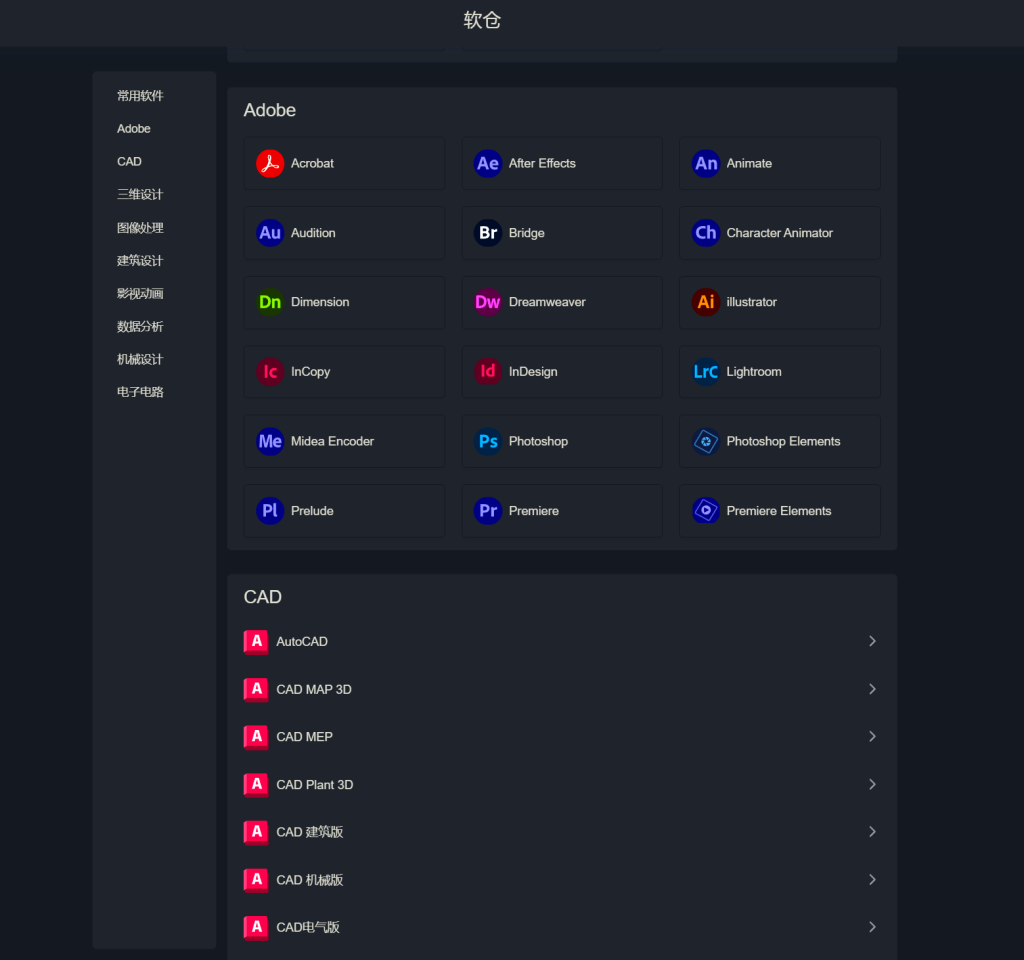Select 三维设计 in the sidebar

[x=140, y=195]
